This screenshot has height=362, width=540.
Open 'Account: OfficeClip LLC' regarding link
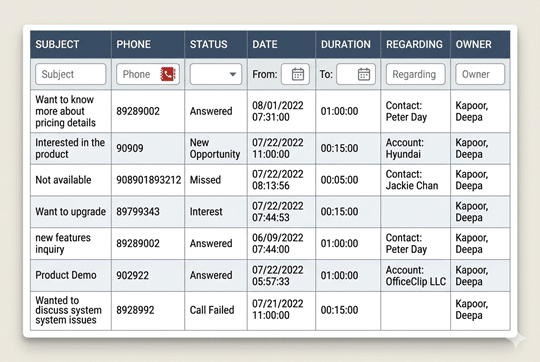click(x=416, y=275)
